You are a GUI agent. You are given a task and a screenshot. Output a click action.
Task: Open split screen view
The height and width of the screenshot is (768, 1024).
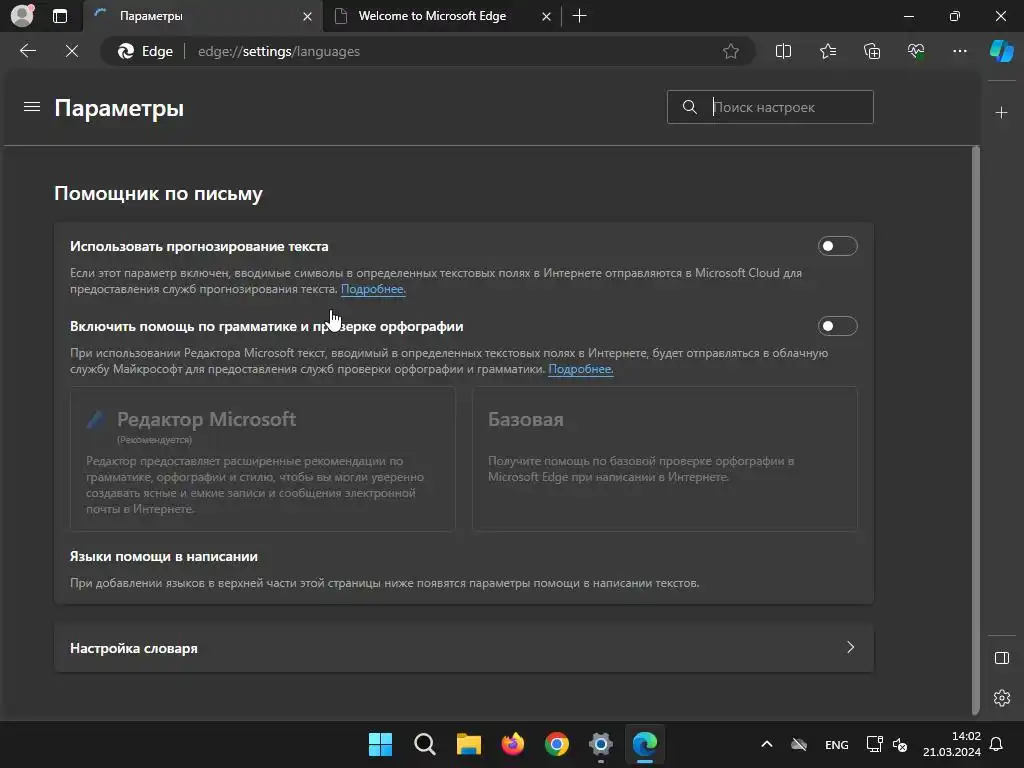tap(783, 51)
